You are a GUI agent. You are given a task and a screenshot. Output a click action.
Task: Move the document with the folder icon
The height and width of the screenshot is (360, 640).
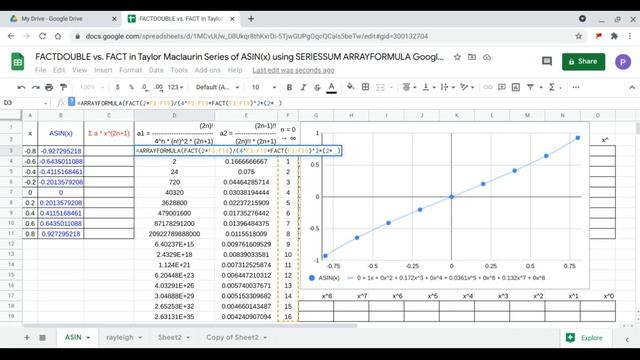tap(472, 57)
